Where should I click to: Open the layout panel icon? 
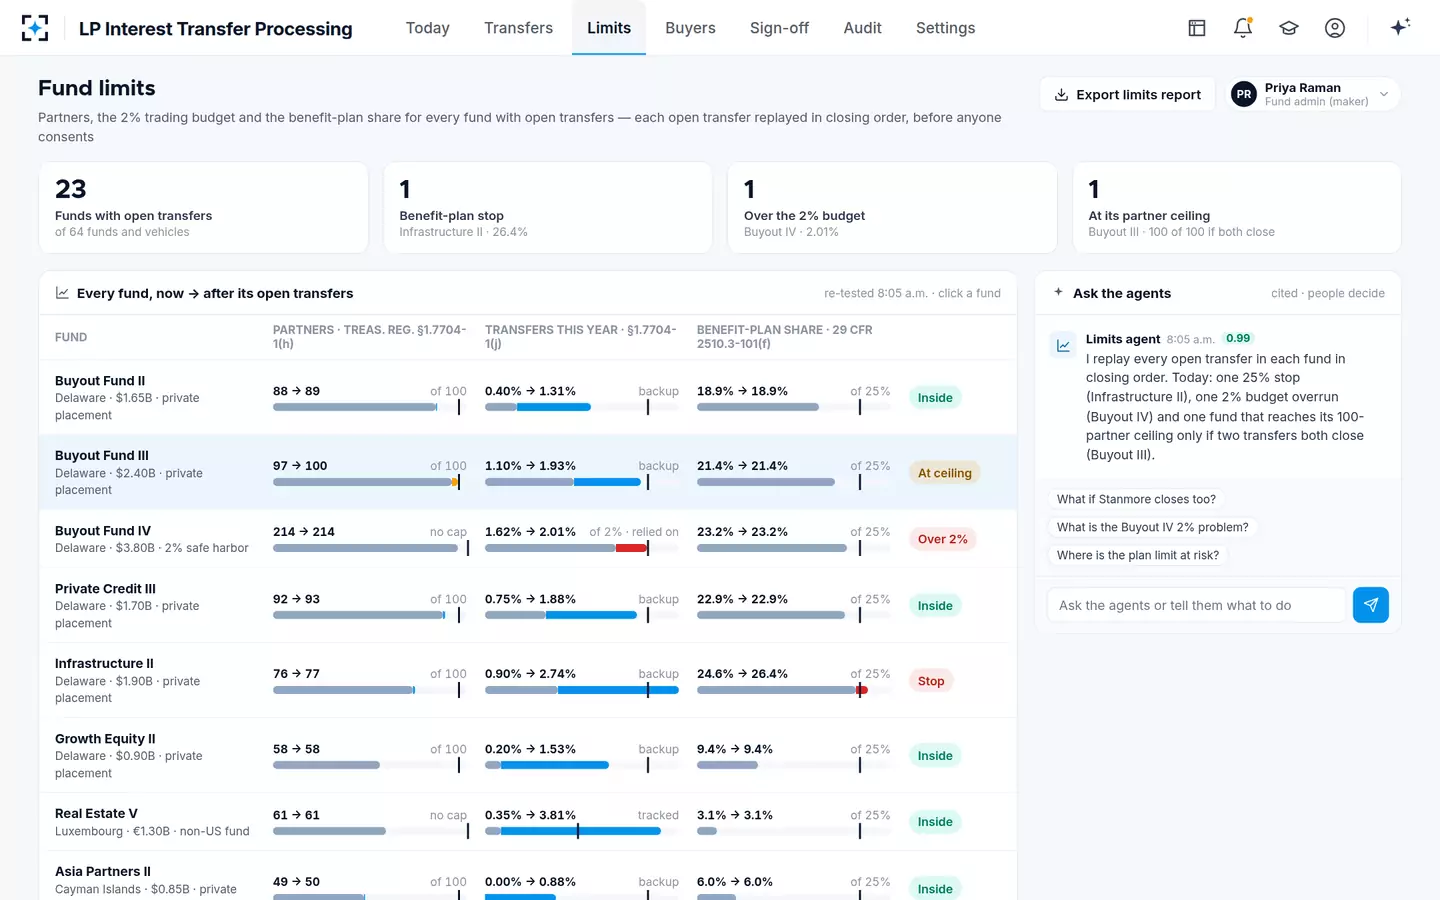point(1197,28)
